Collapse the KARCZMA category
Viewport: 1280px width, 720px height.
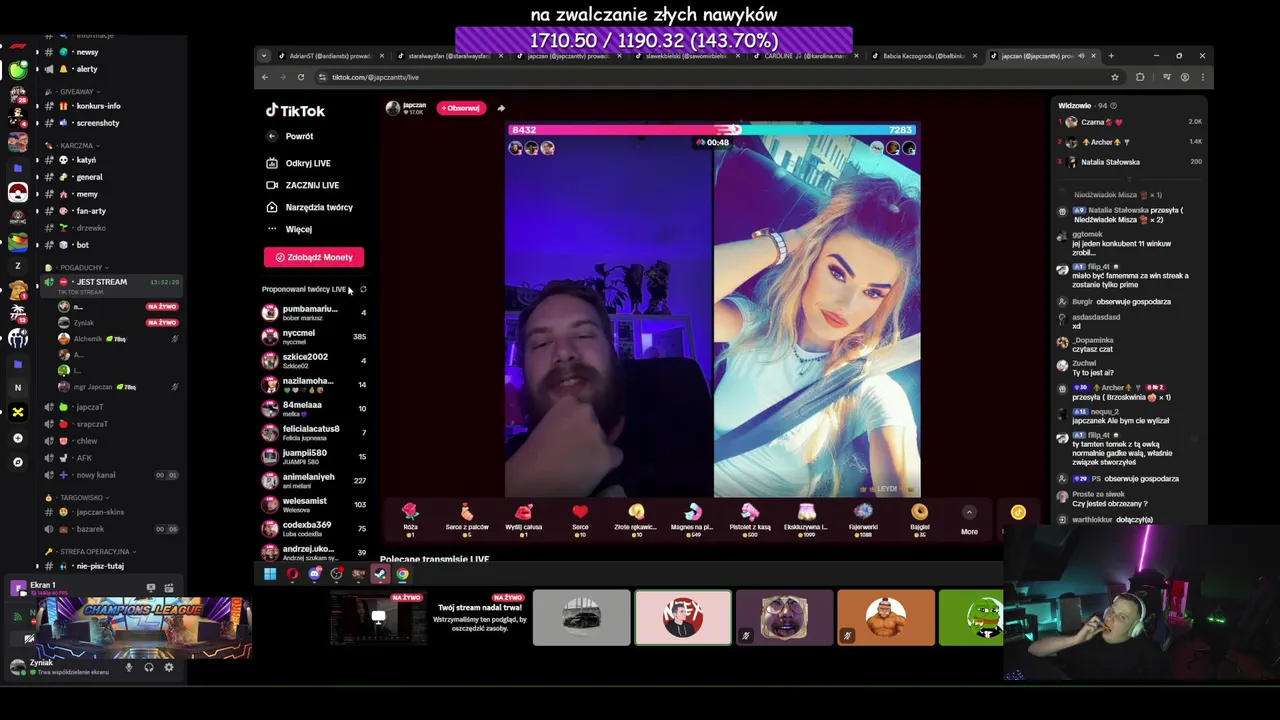point(77,146)
